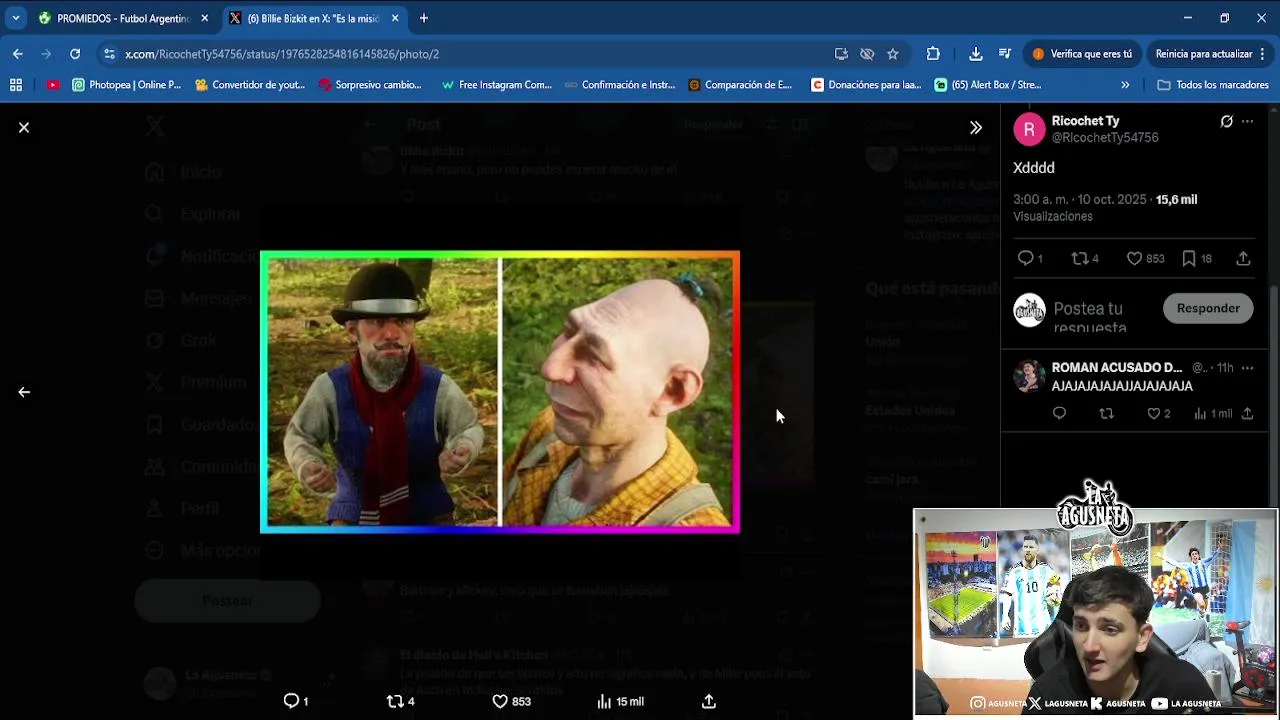This screenshot has height=720, width=1280.
Task: Close the PROMIEDOS browser tab
Action: click(205, 18)
